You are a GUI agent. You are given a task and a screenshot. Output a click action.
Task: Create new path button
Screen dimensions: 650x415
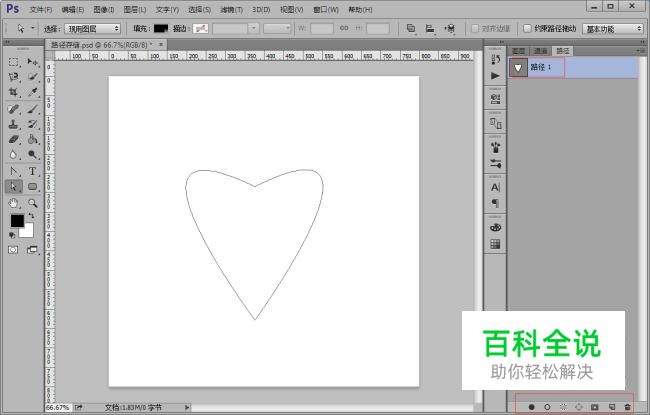point(611,407)
